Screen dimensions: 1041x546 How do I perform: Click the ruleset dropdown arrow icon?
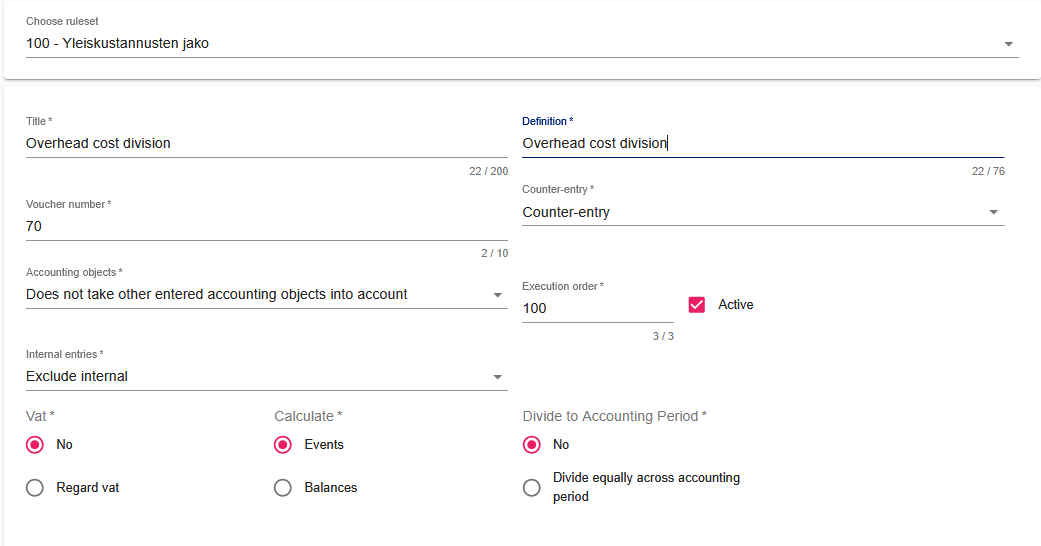1008,44
